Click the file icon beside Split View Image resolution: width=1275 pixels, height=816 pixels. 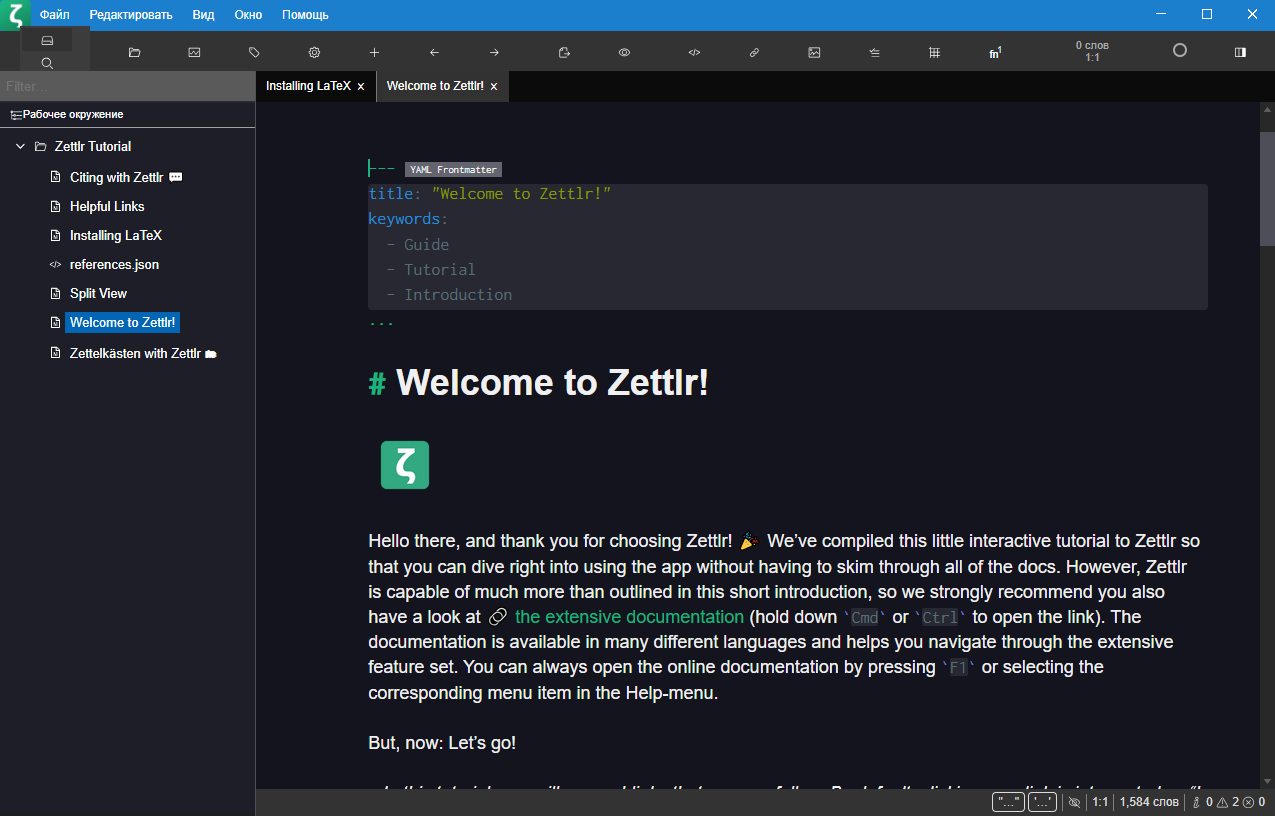[x=56, y=294]
